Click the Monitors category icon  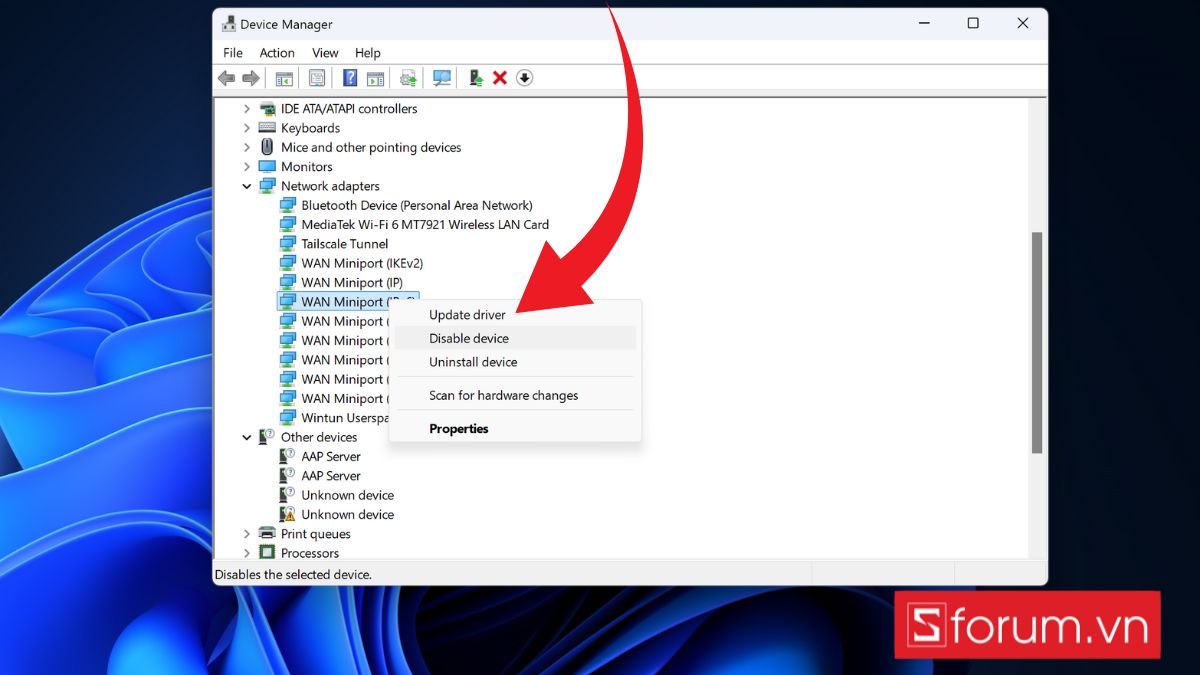click(267, 166)
